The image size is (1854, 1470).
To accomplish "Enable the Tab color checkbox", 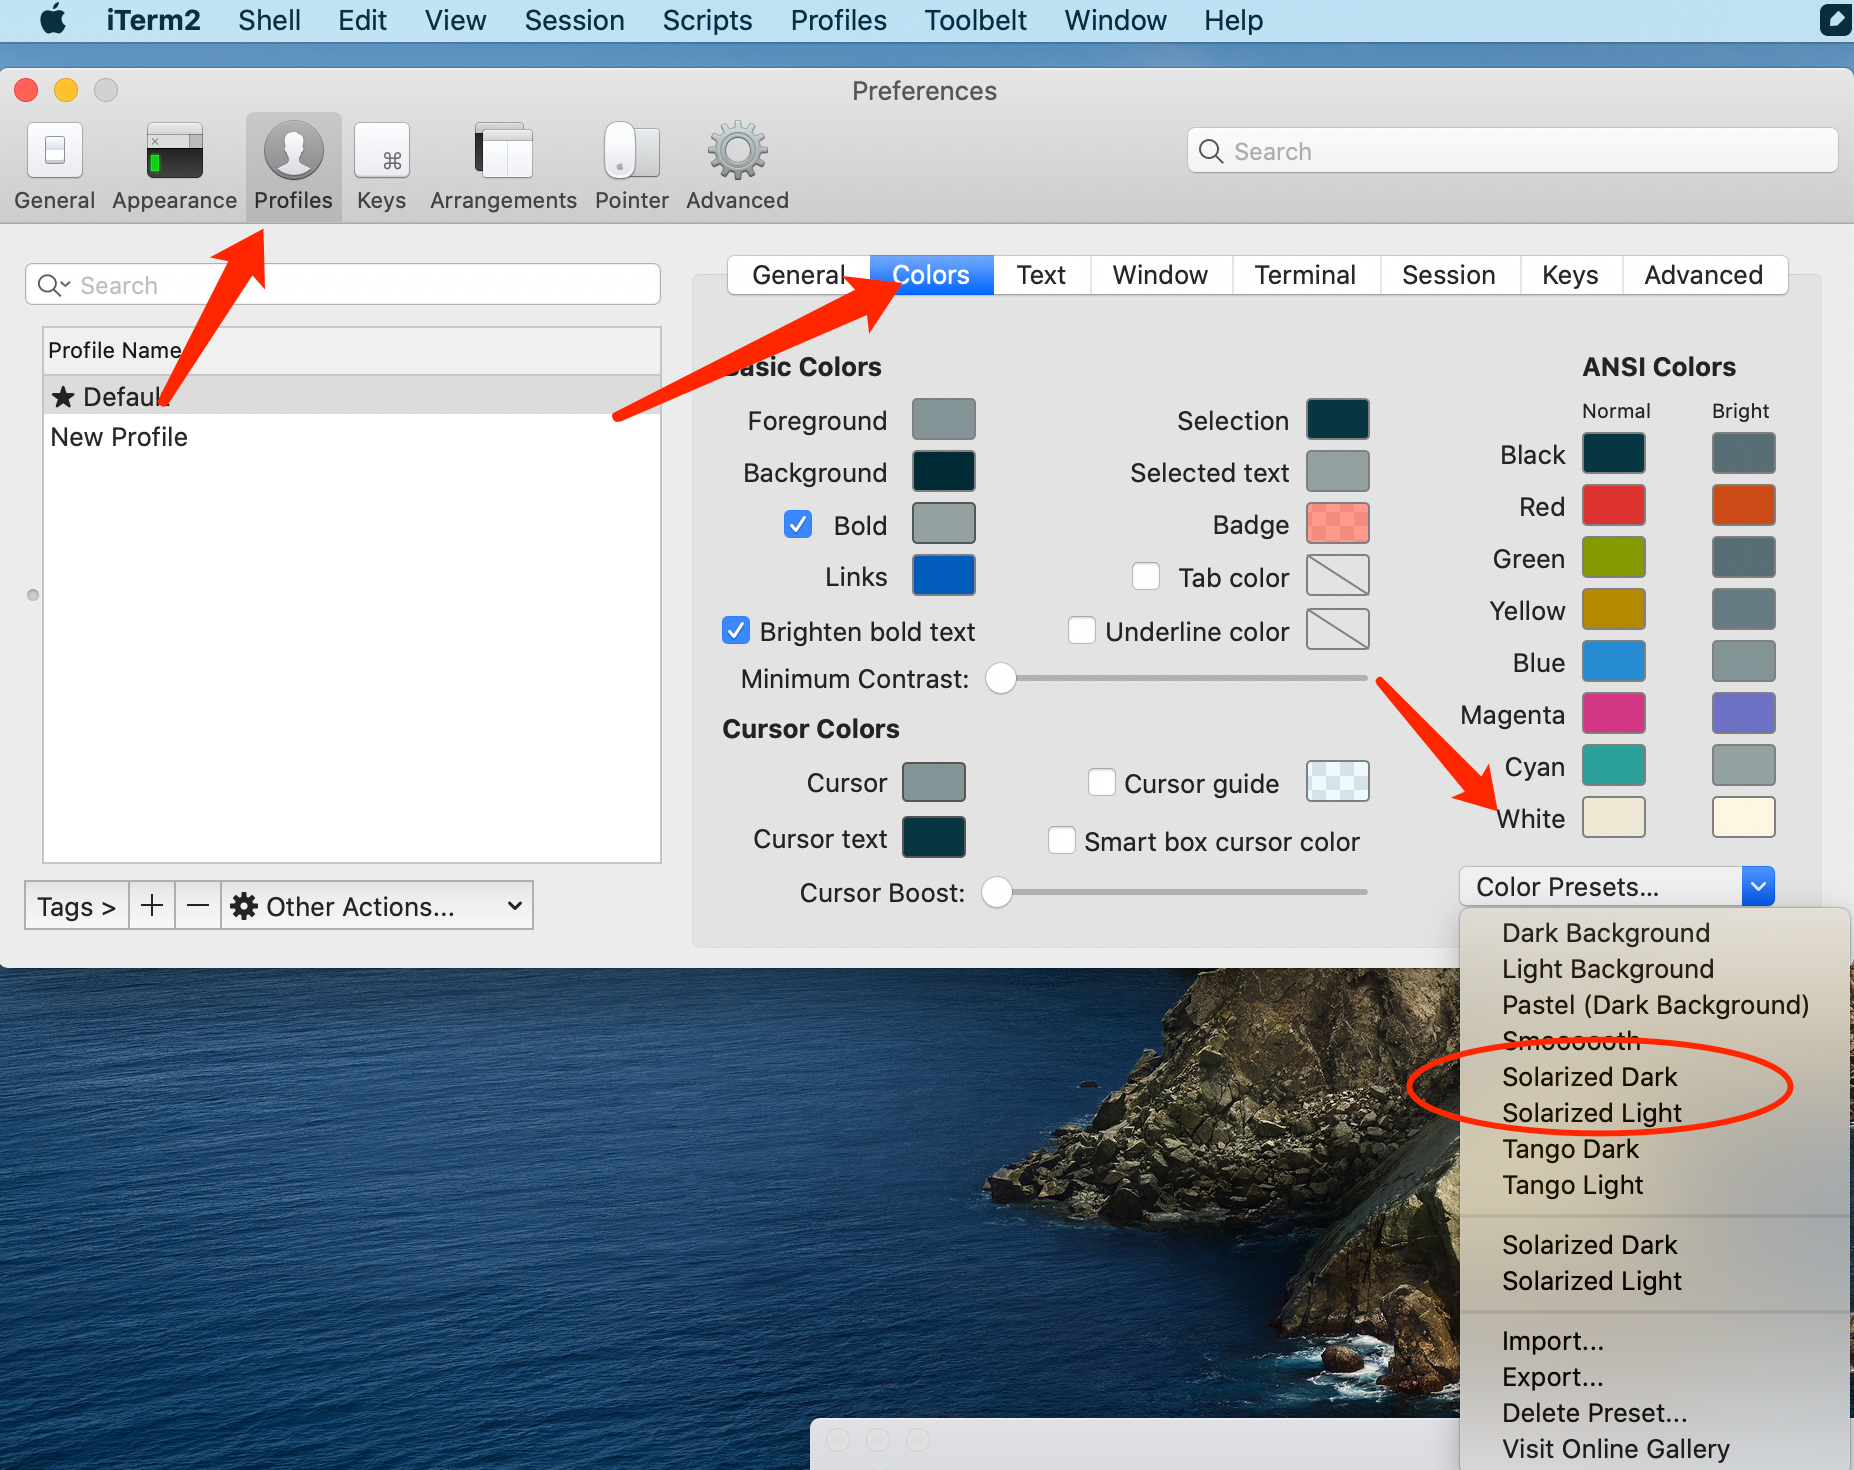I will coord(1146,577).
